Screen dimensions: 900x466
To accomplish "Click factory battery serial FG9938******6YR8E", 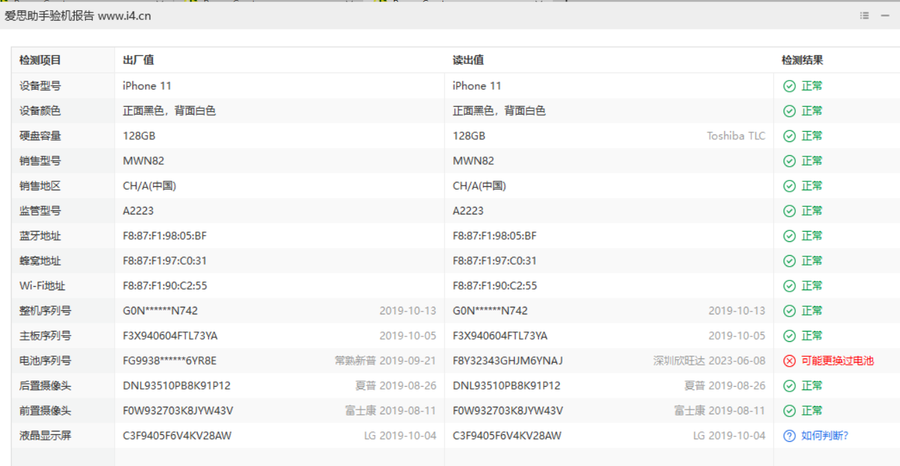I will (169, 361).
